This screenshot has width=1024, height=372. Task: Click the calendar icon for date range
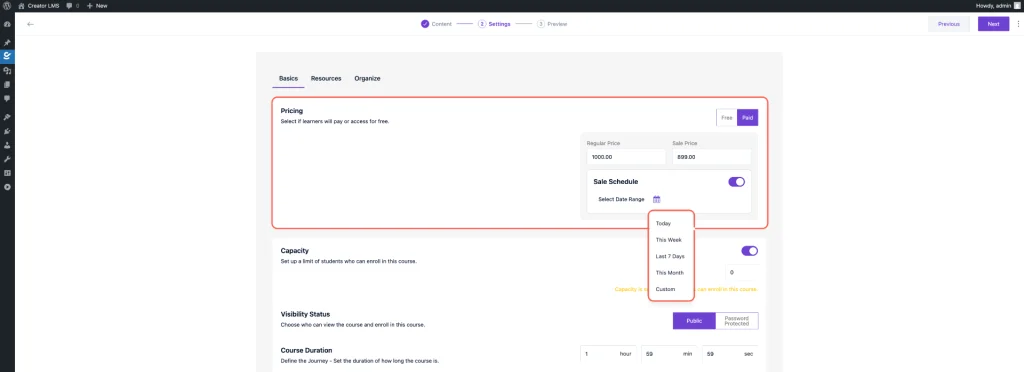click(x=657, y=199)
